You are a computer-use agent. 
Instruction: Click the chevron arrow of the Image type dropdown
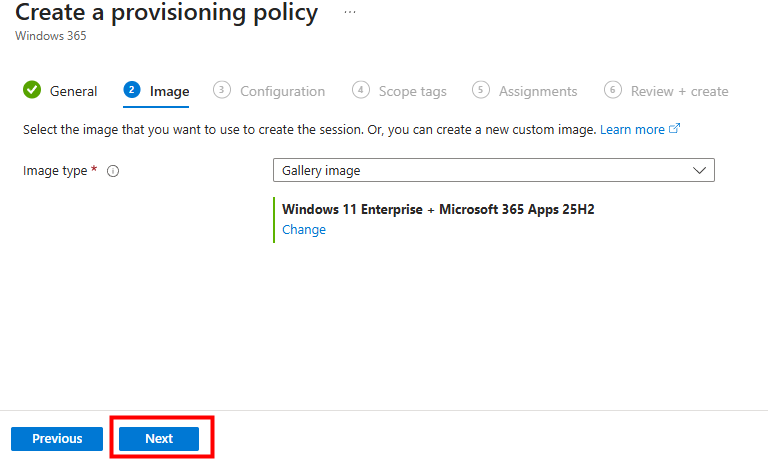pos(700,171)
